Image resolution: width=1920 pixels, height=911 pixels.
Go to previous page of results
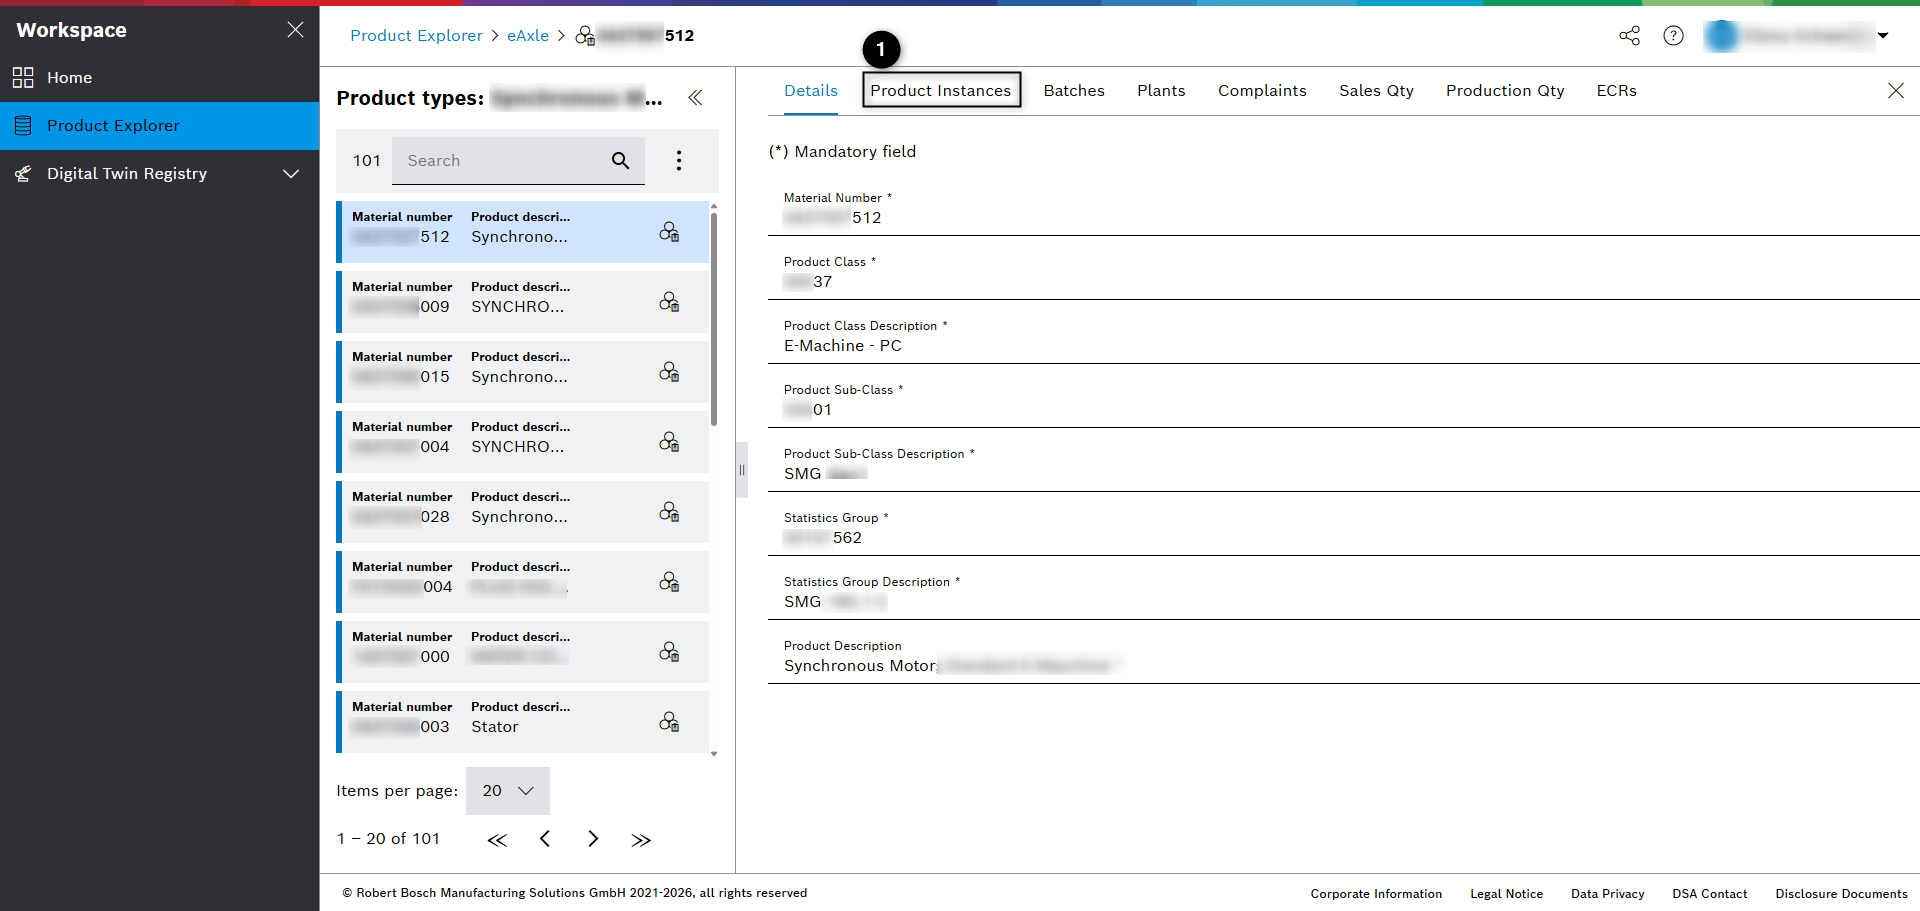click(x=545, y=839)
